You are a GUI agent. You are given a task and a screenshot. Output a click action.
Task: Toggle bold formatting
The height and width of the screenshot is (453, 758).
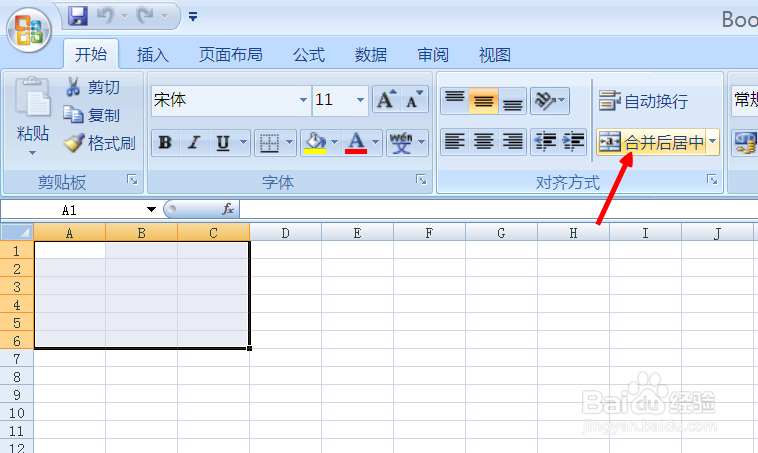point(165,143)
